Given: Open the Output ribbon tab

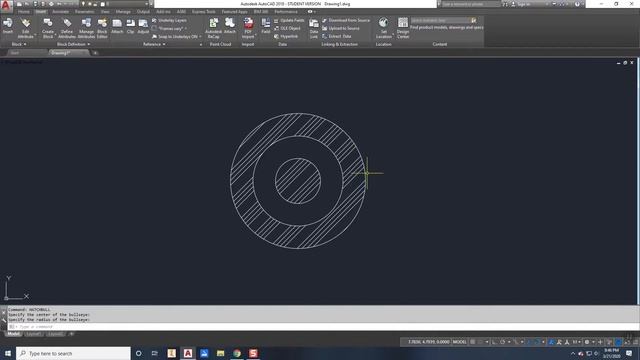Looking at the screenshot, I should tap(143, 12).
